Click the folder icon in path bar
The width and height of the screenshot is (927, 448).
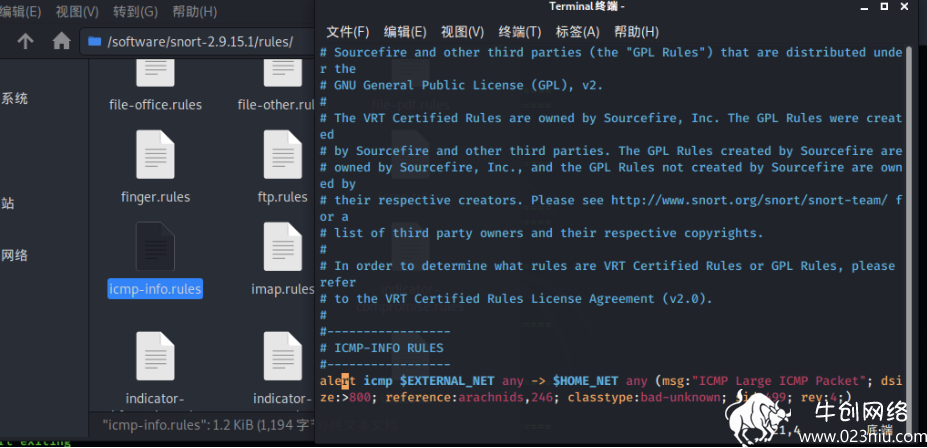(x=94, y=41)
